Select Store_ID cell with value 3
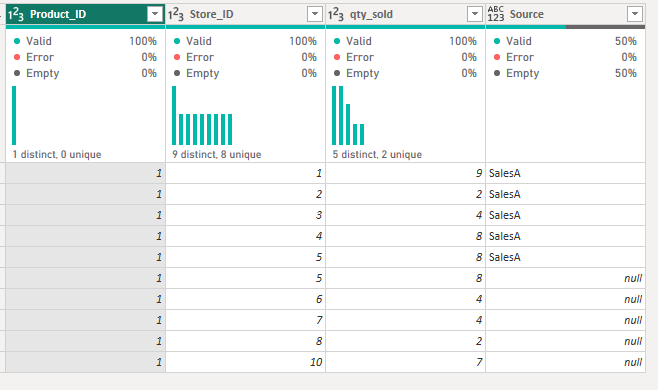This screenshot has height=390, width=658. pyautogui.click(x=245, y=215)
